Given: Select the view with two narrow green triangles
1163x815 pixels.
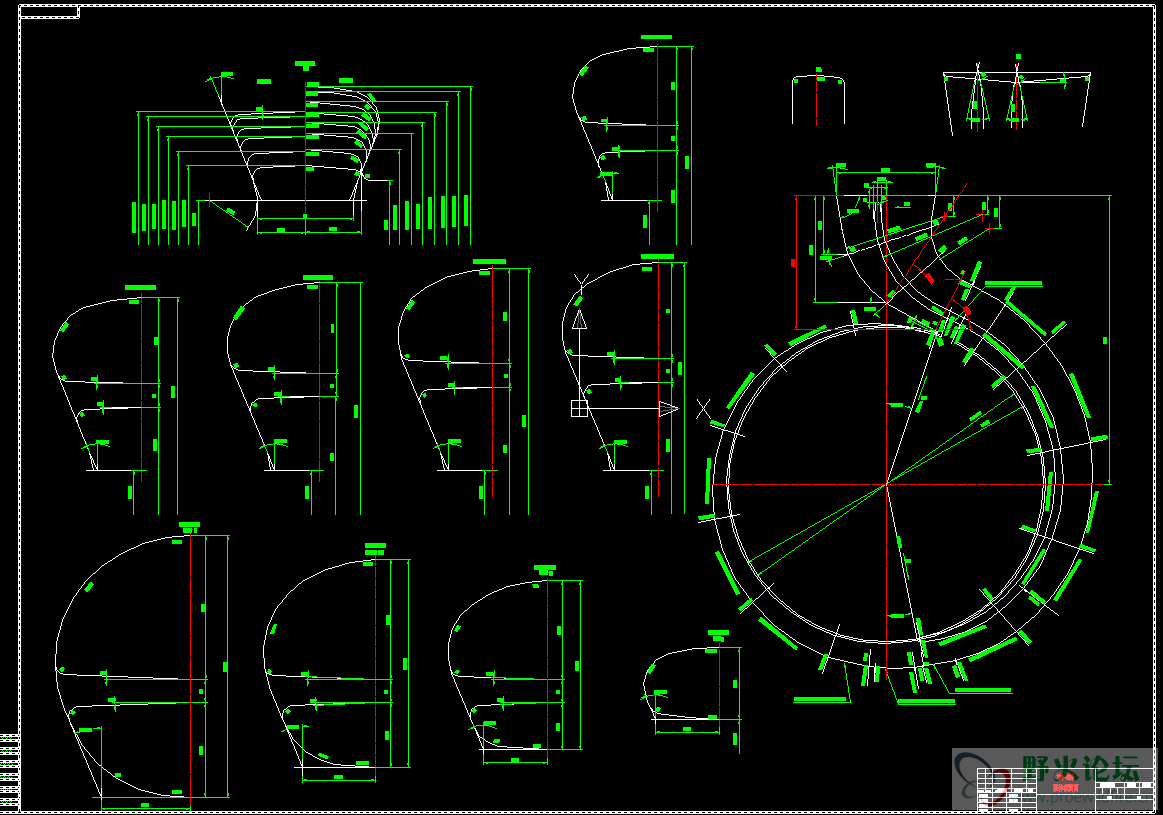Looking at the screenshot, I should click(x=1017, y=95).
